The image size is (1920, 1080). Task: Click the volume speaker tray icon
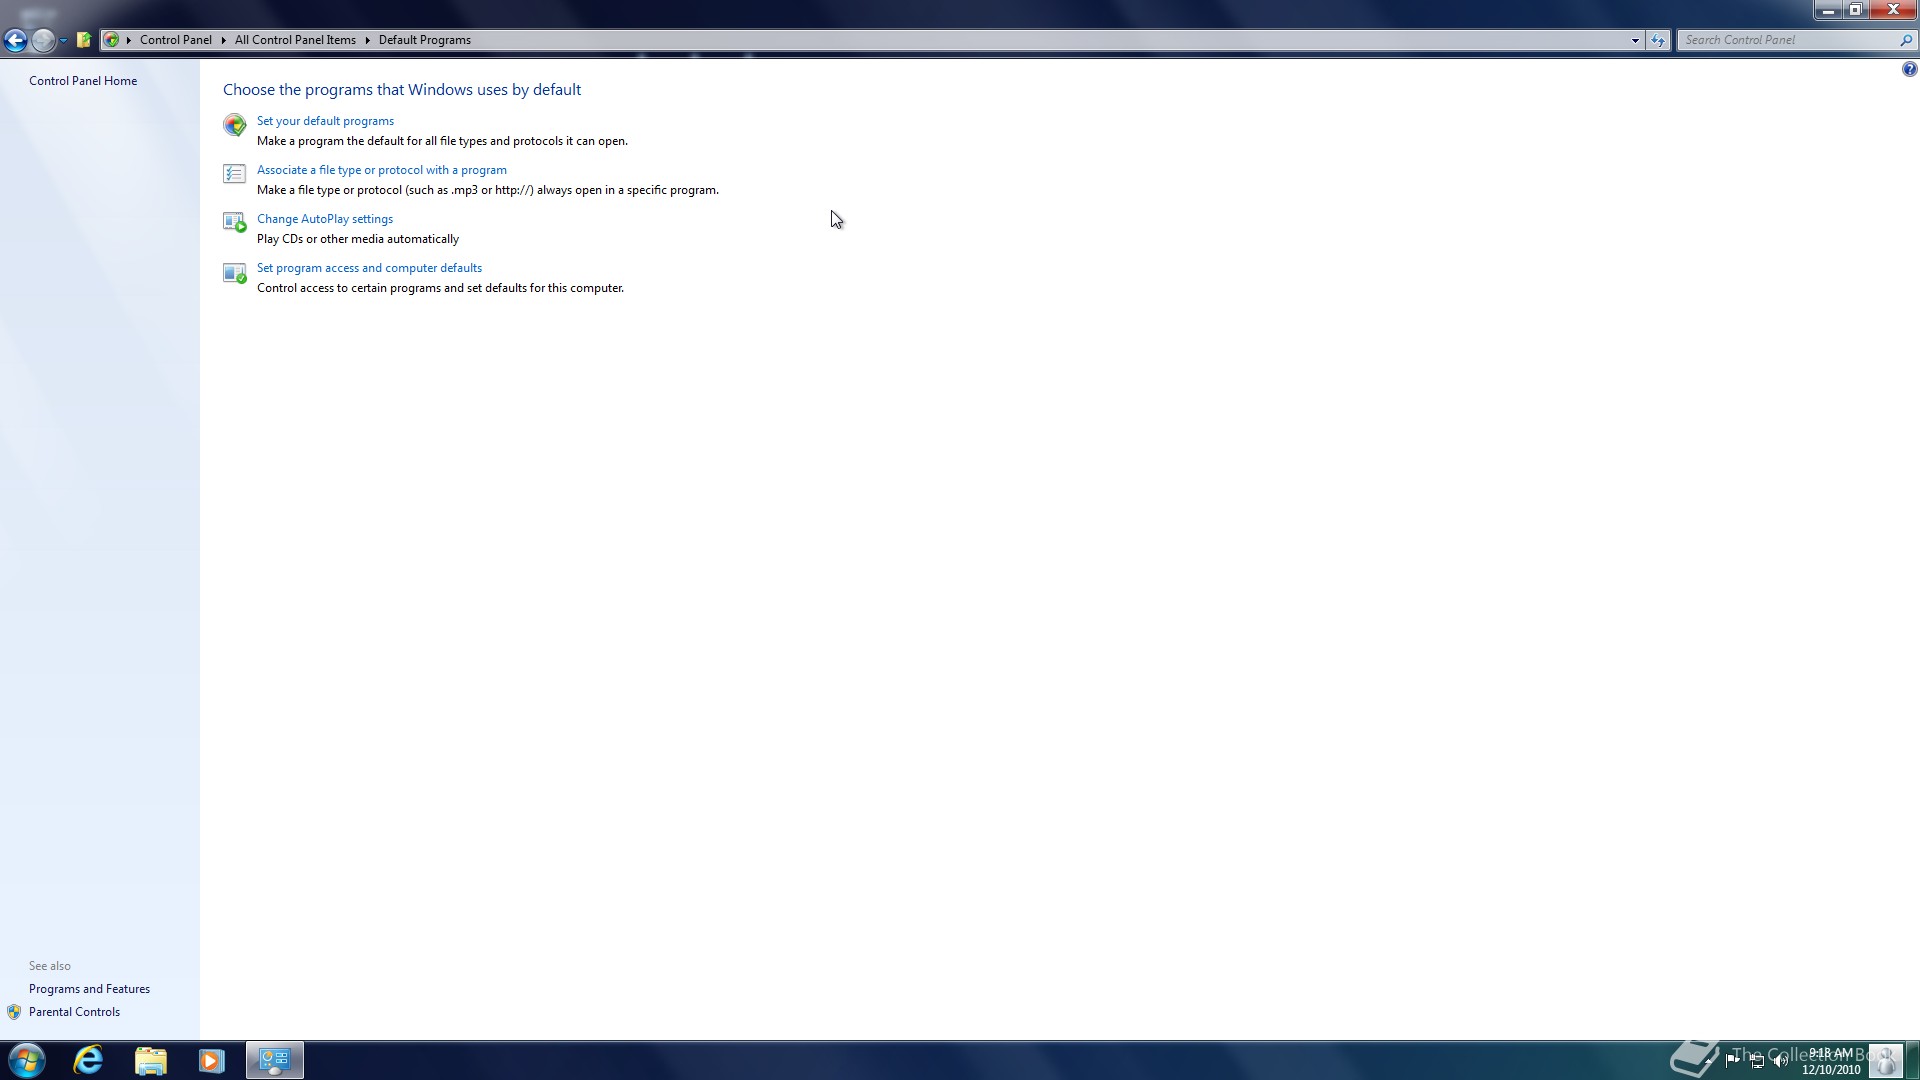[1780, 1061]
